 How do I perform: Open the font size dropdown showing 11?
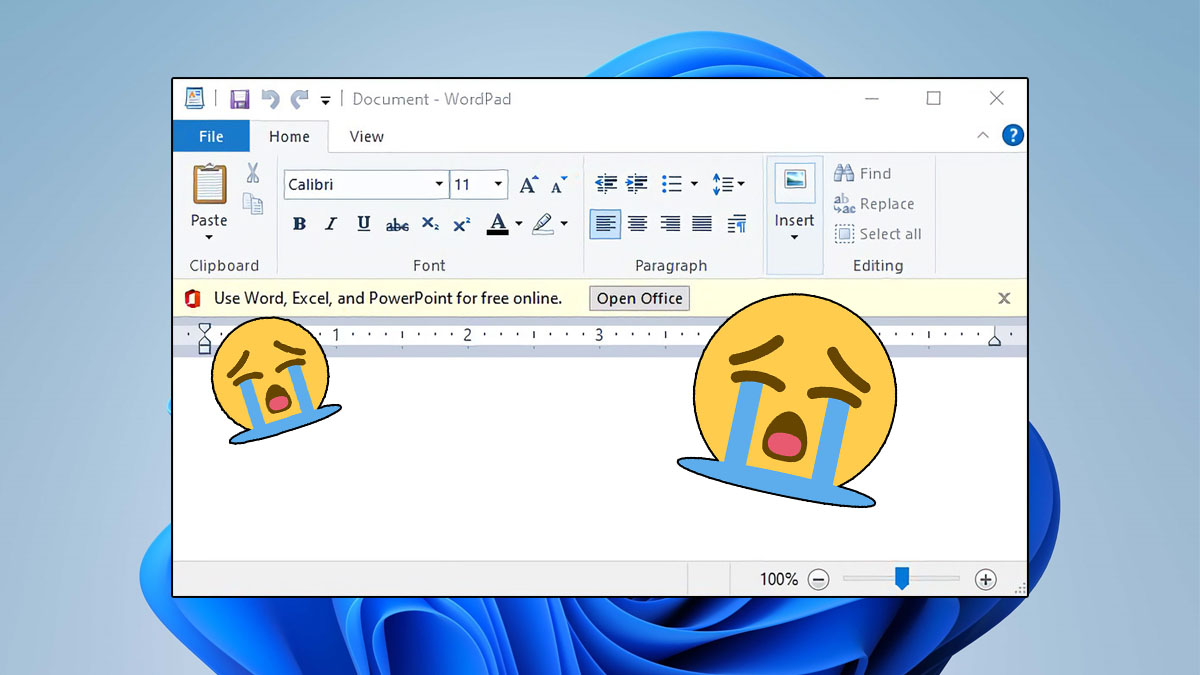[497, 184]
